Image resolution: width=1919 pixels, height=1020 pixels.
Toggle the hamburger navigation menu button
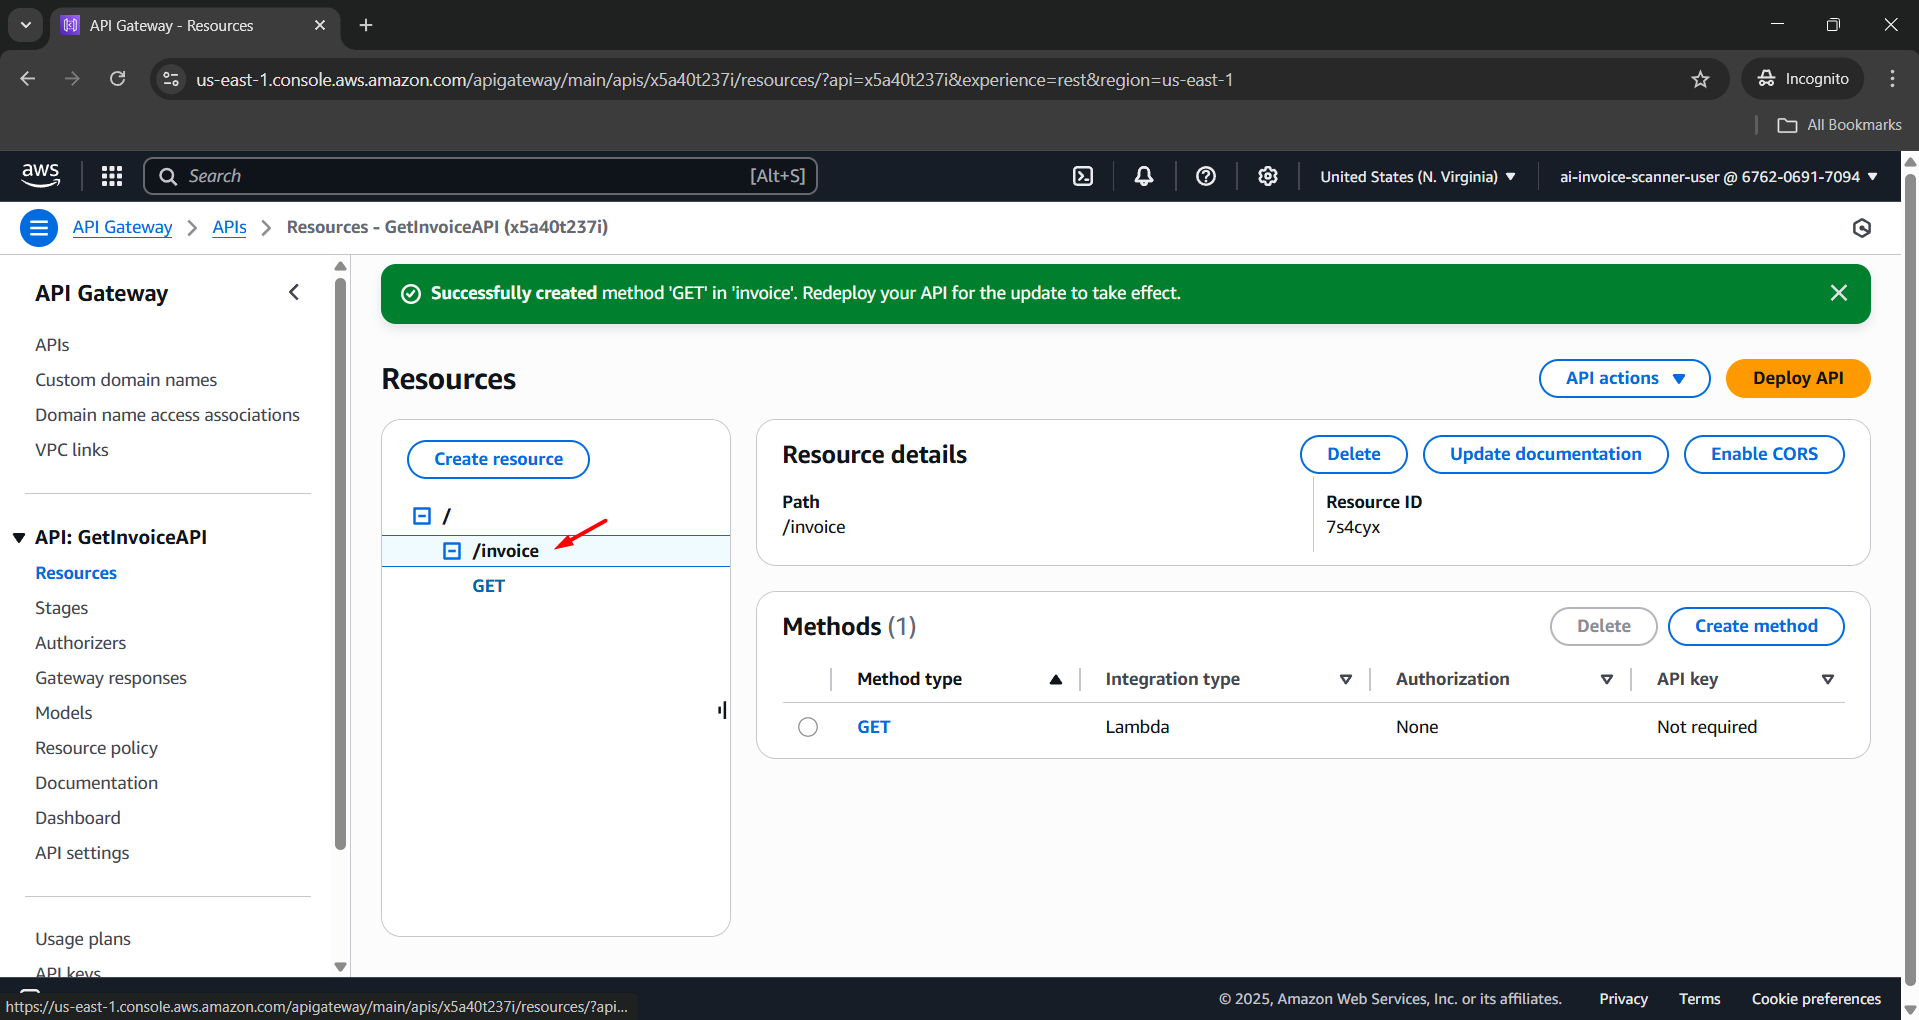(39, 228)
